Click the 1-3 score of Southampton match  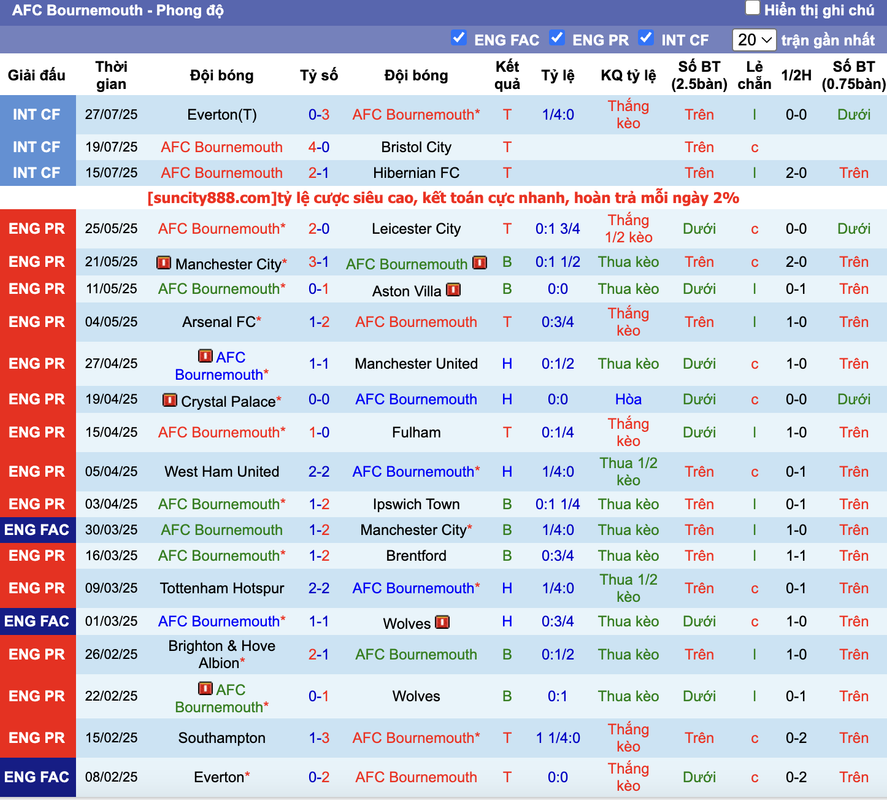(319, 738)
